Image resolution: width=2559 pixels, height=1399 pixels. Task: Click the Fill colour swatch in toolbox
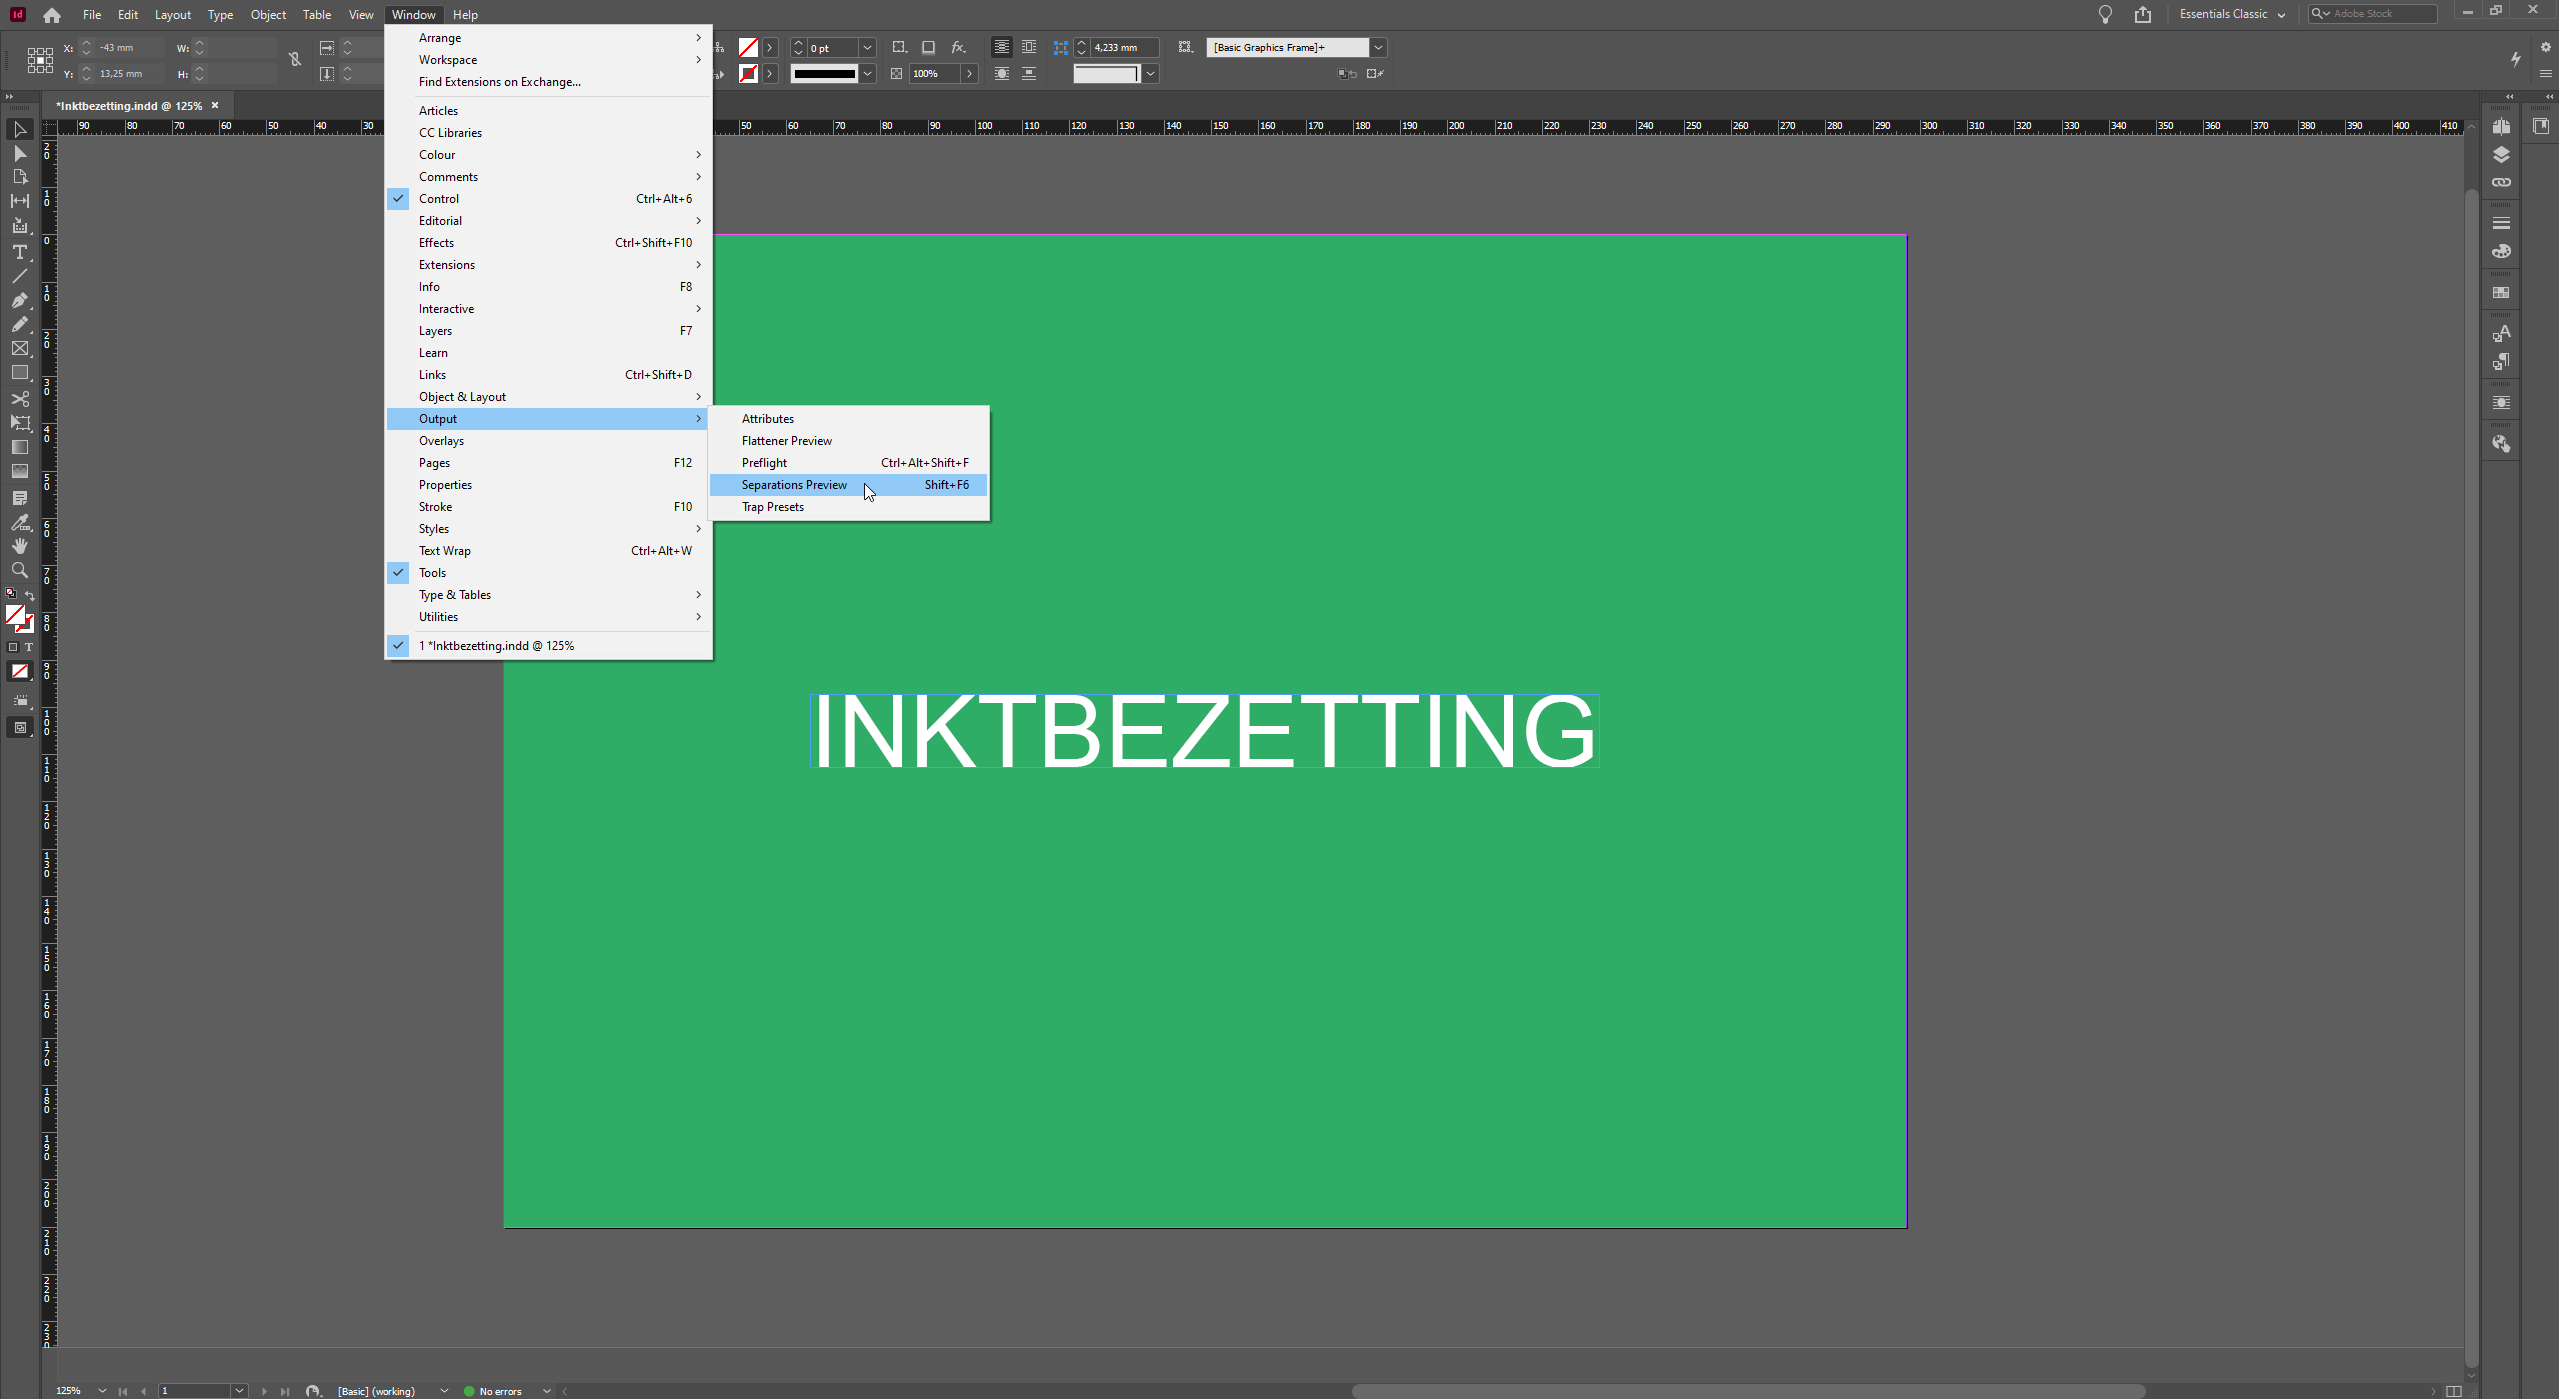[15, 615]
